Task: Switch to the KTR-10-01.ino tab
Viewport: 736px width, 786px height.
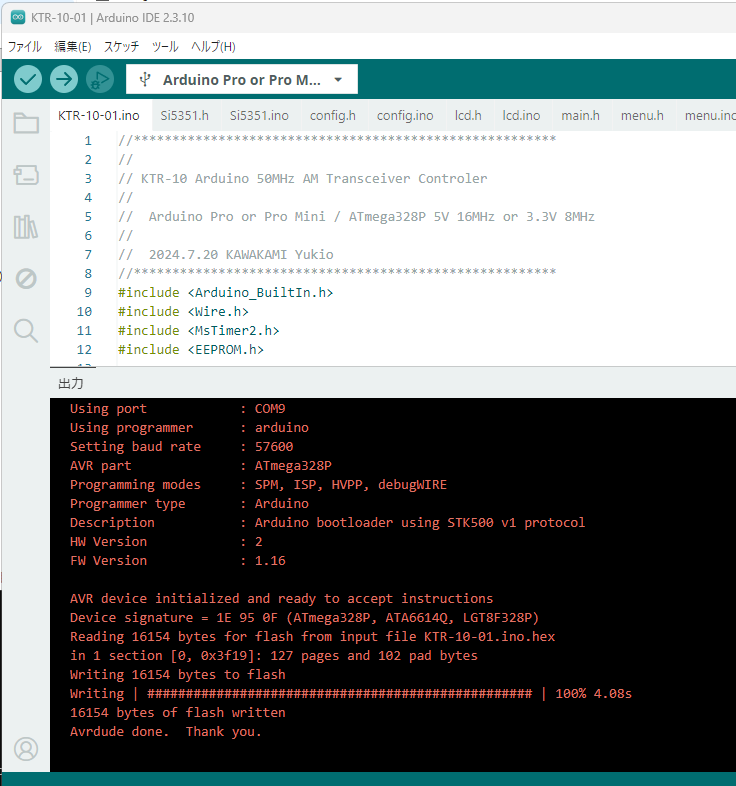Action: [x=99, y=116]
